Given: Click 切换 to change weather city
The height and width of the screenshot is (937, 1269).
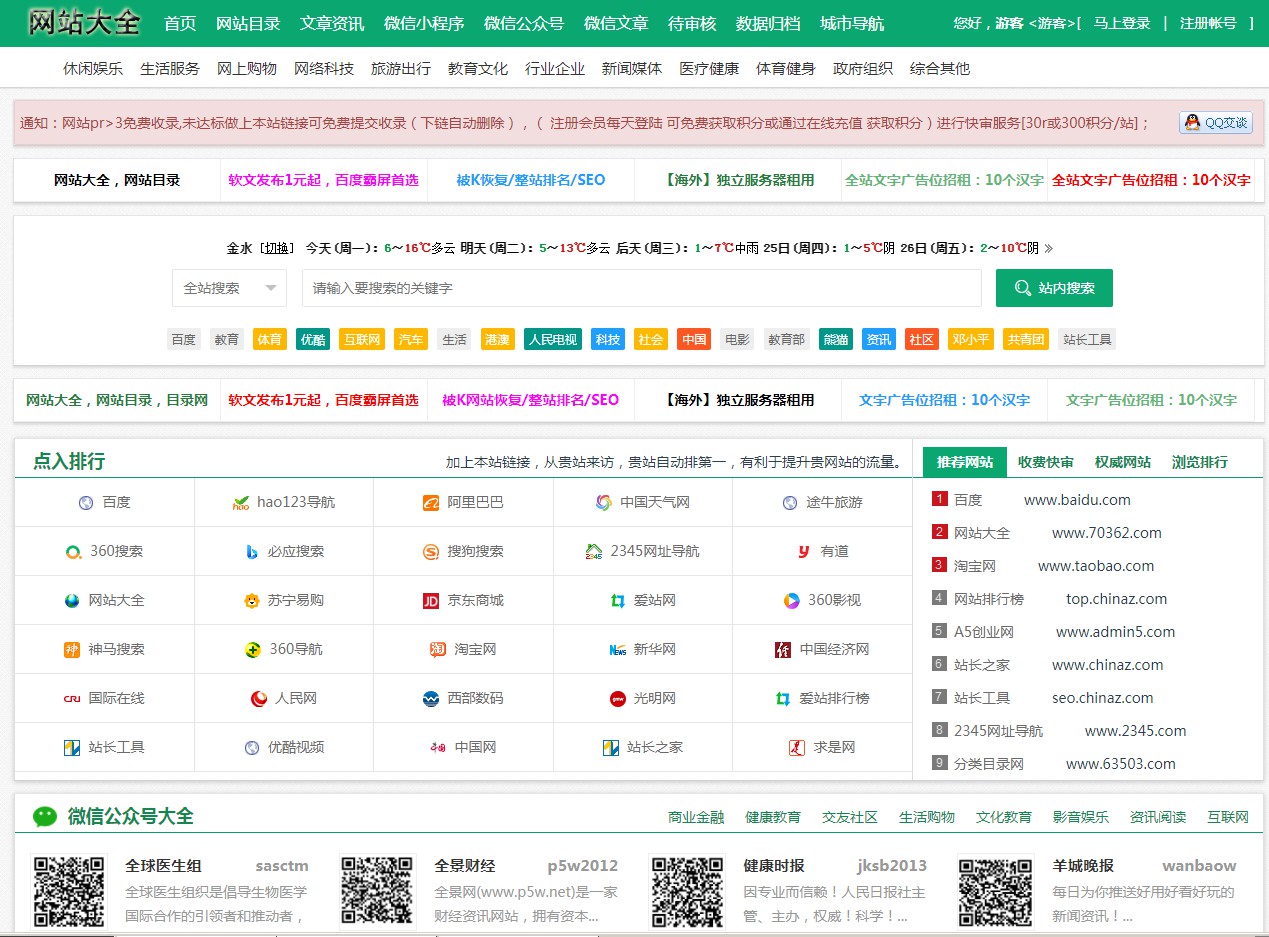Looking at the screenshot, I should tap(277, 248).
